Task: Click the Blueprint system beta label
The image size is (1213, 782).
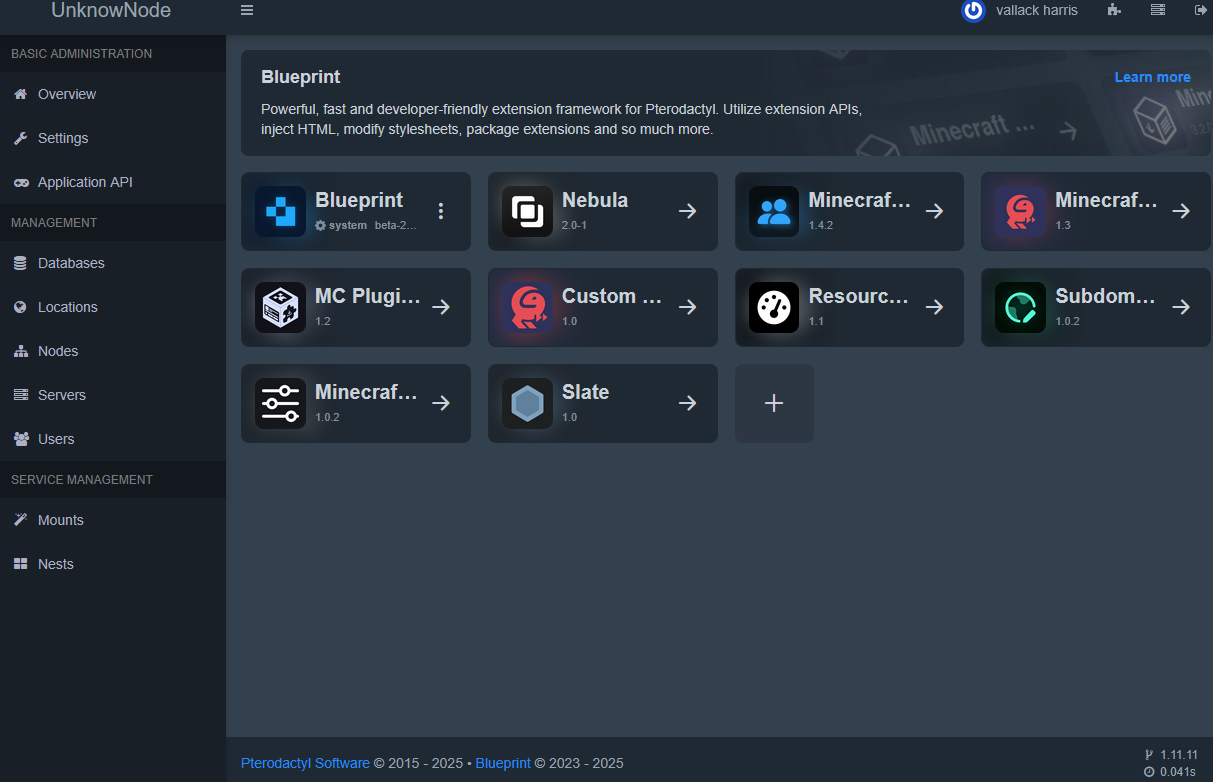Action: click(366, 226)
